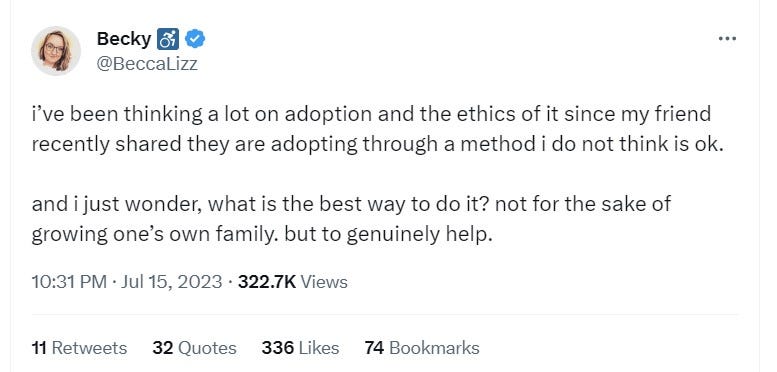This screenshot has width=777, height=372.
Task: Open the @BeccaLizz handle link
Action: [x=147, y=64]
